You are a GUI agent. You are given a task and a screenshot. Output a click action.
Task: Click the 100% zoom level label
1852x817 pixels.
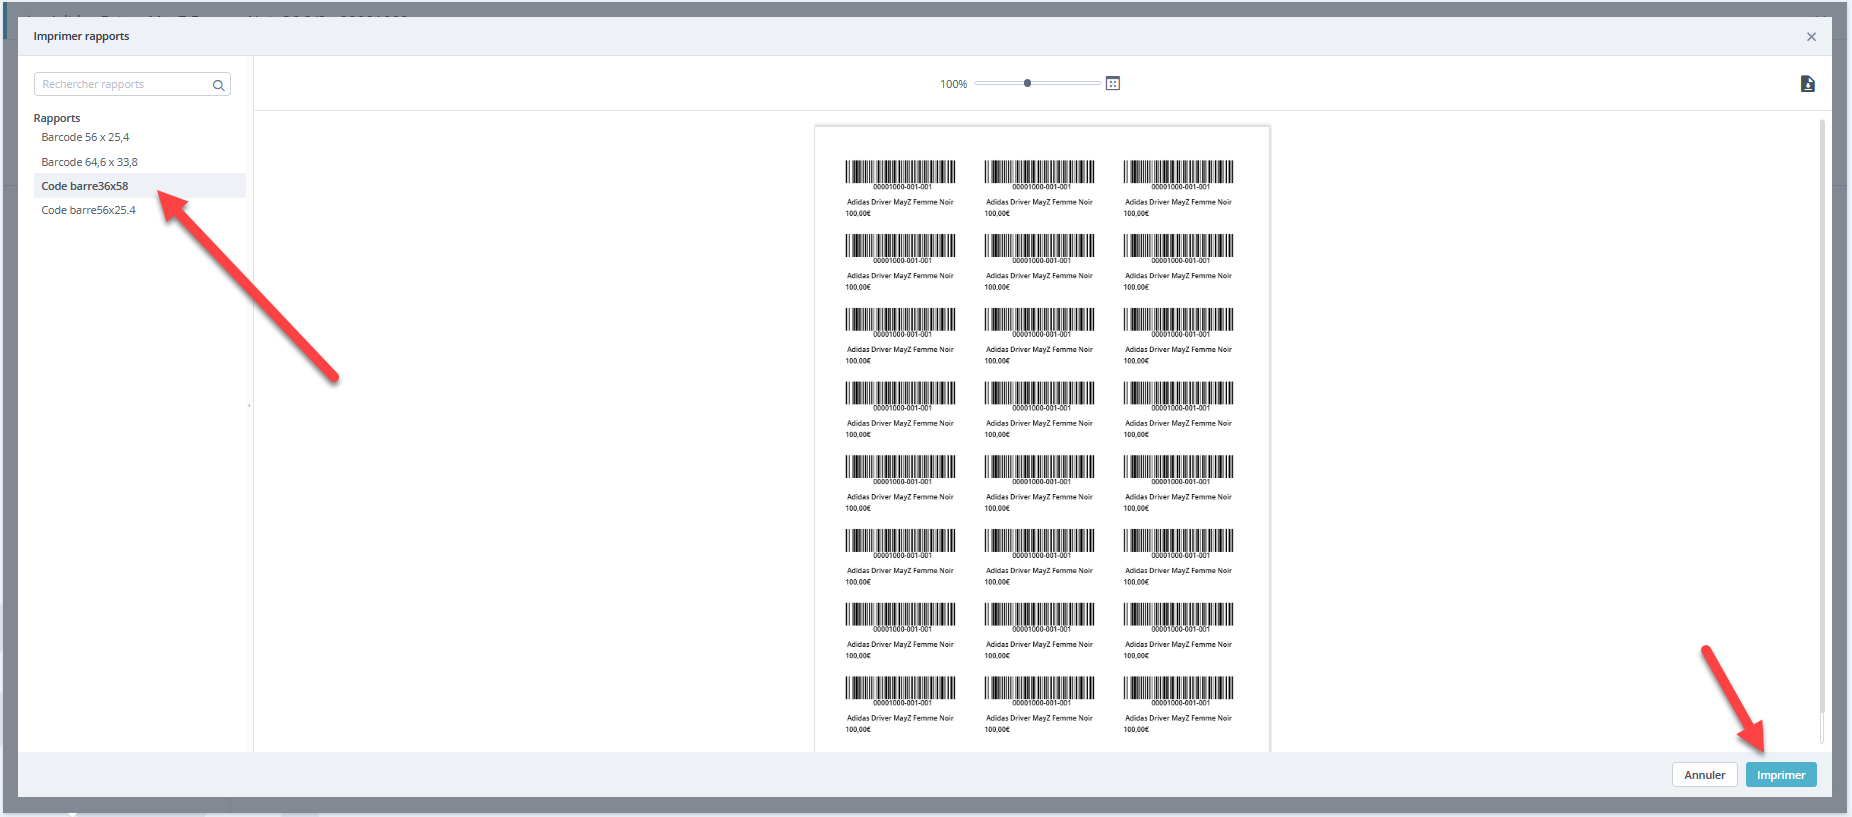[x=953, y=84]
